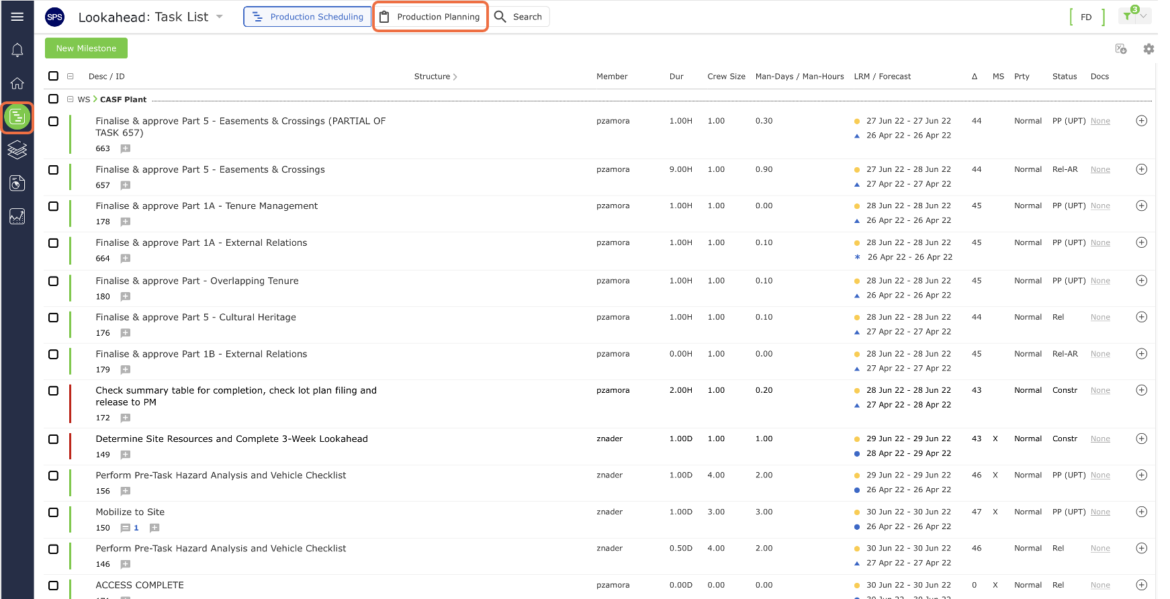Image resolution: width=1170 pixels, height=599 pixels.
Task: Sort by the Status column header
Action: [1064, 76]
